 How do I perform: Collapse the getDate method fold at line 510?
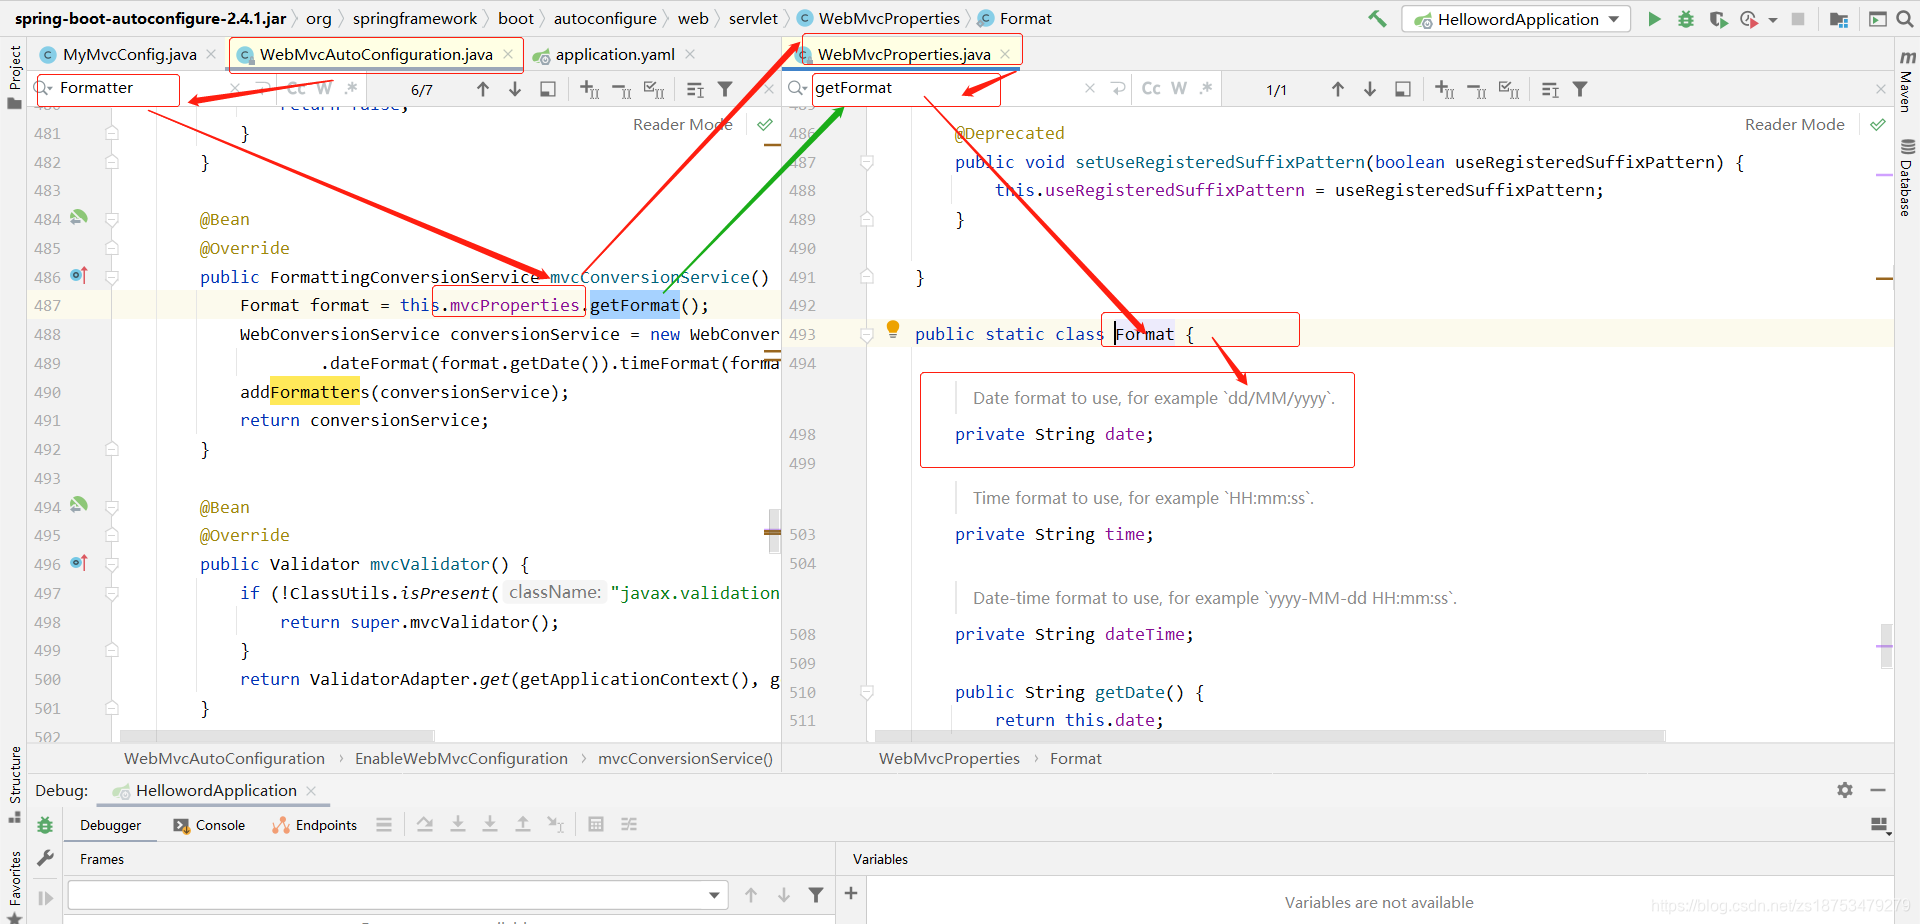pyautogui.click(x=867, y=692)
